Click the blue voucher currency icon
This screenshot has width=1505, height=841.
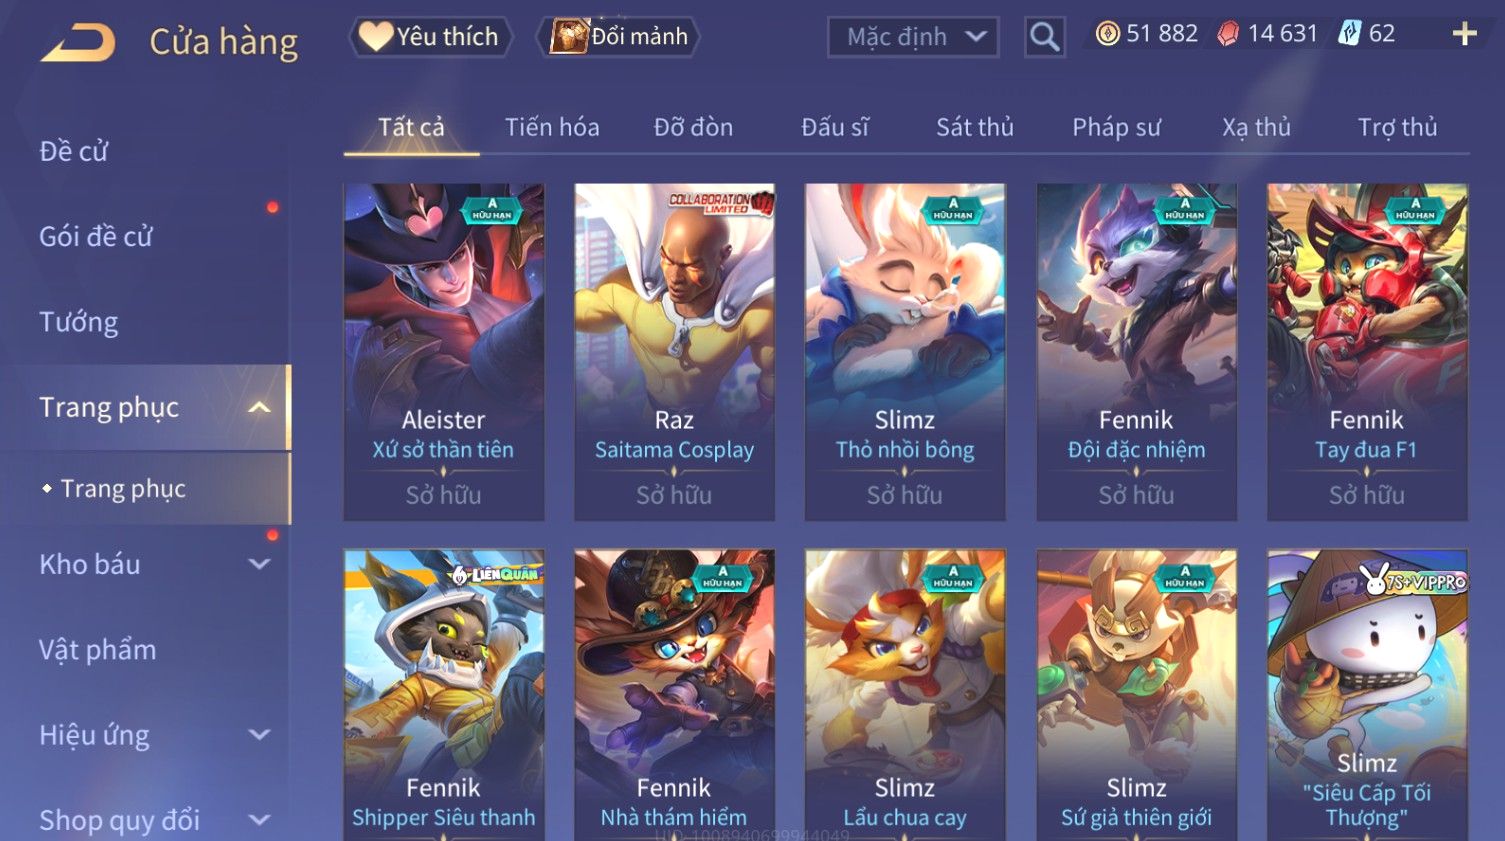click(1350, 34)
